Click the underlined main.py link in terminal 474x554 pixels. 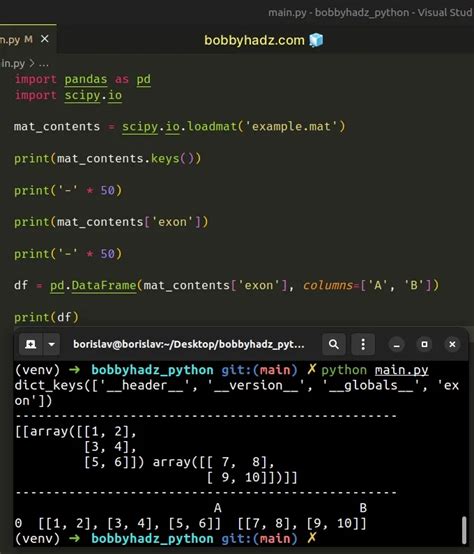tap(401, 370)
